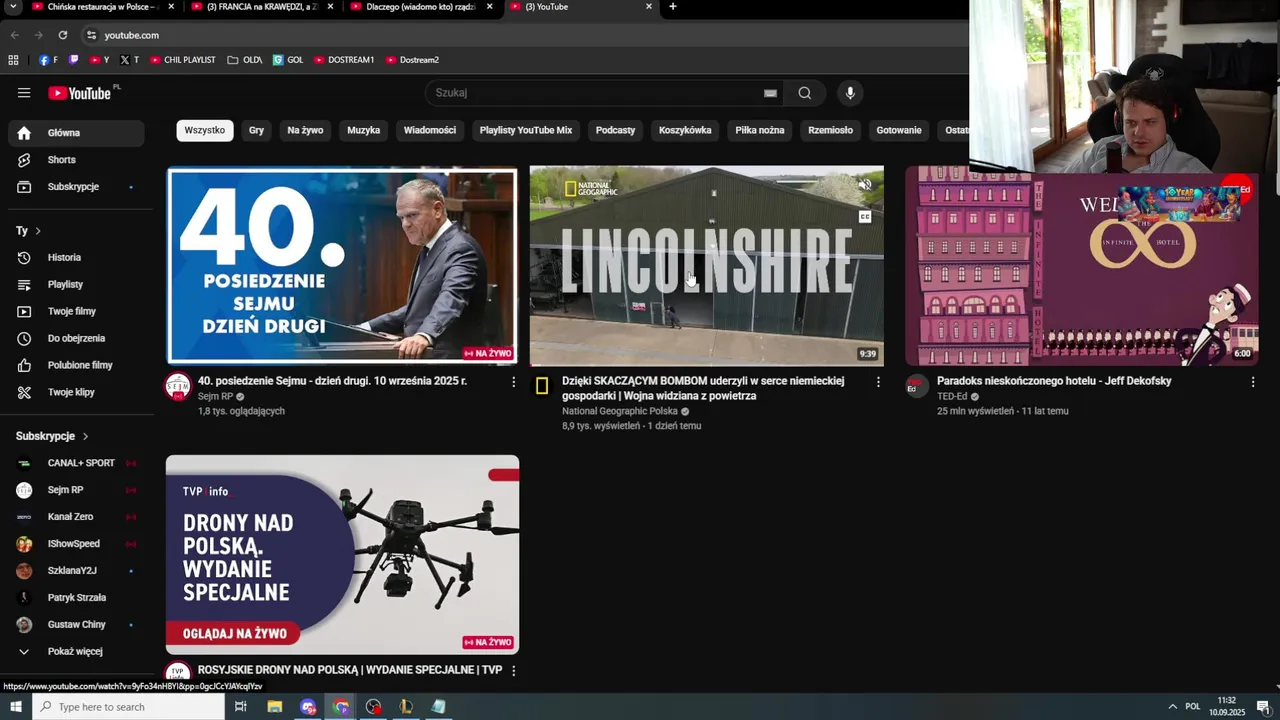Select the Koszykówka filter chip
The image size is (1280, 720).
tap(685, 130)
